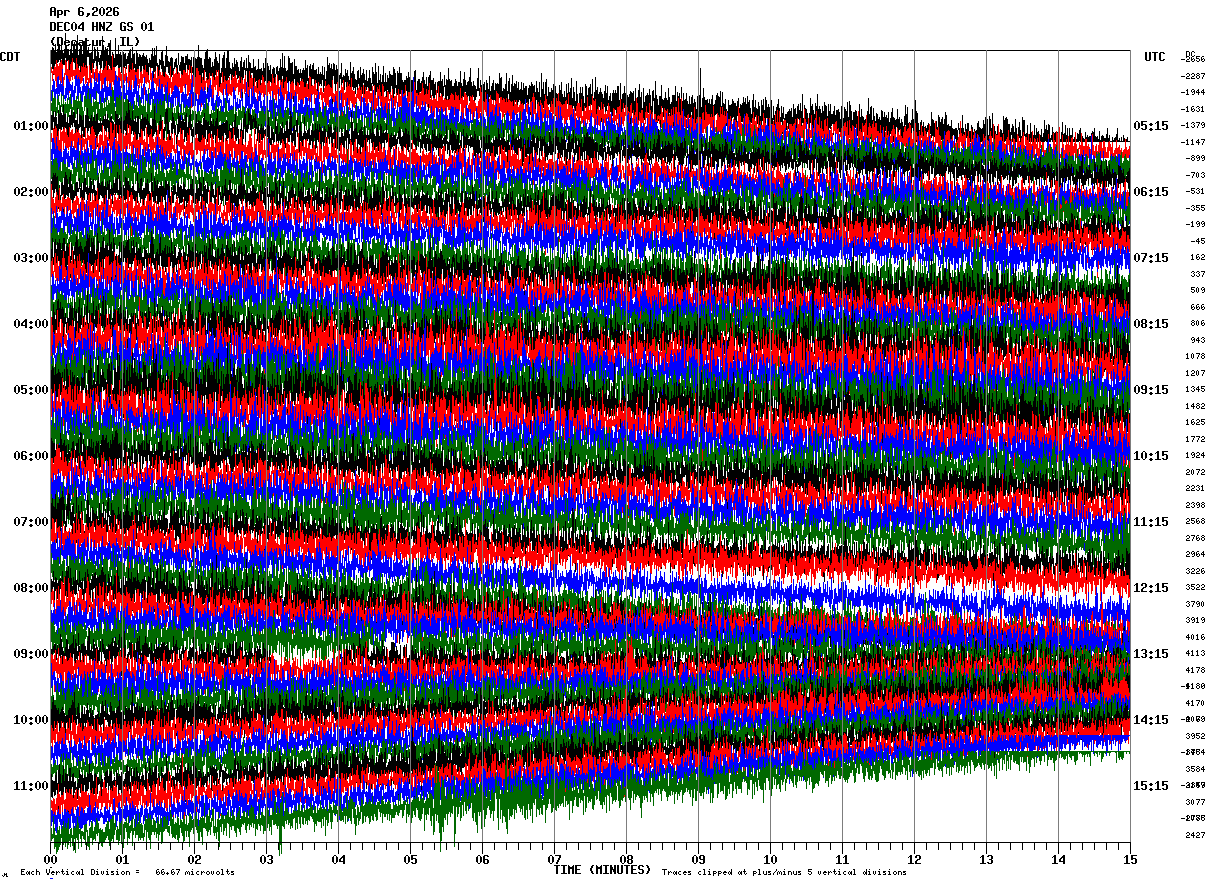Click the "02:00" CDT row label
1210x886 pixels.
31,192
